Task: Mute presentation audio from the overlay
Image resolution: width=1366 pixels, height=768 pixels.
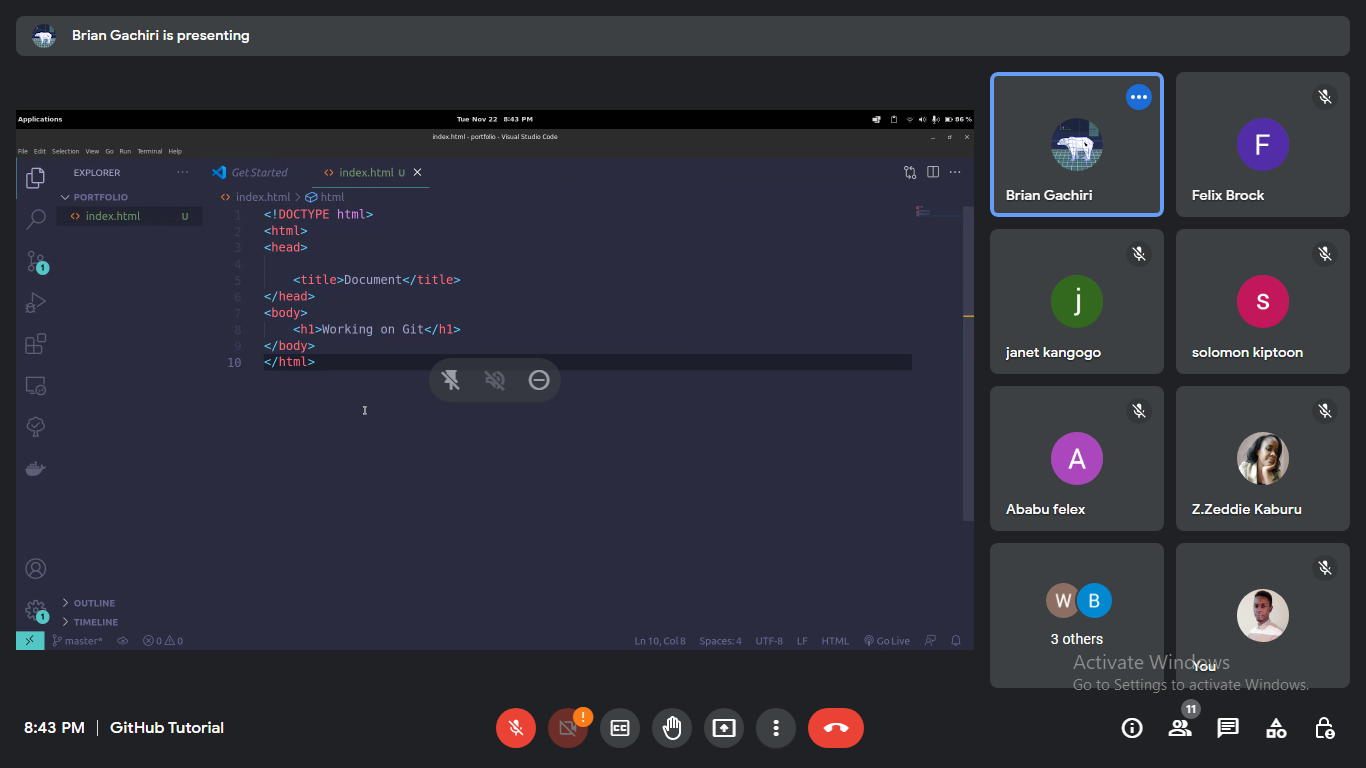Action: pyautogui.click(x=495, y=380)
